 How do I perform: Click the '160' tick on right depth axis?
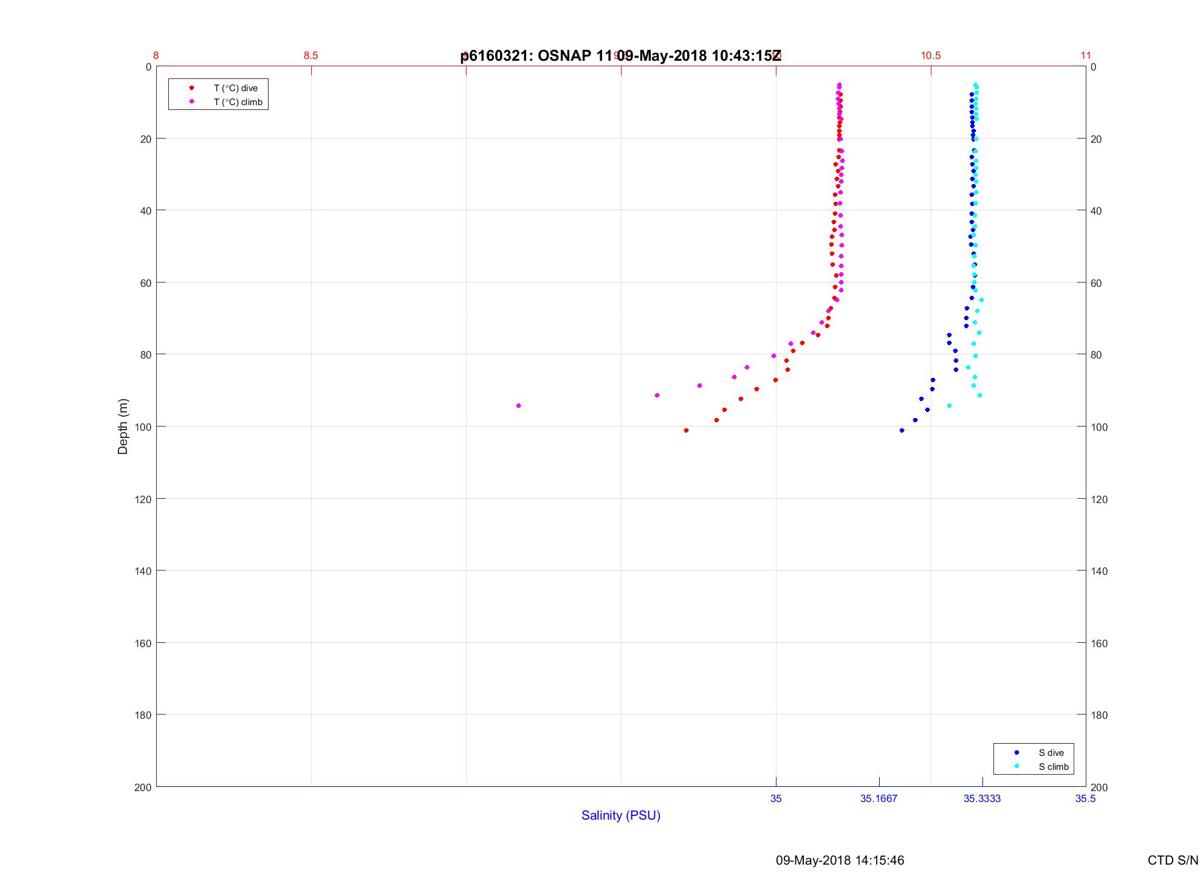(x=1100, y=643)
